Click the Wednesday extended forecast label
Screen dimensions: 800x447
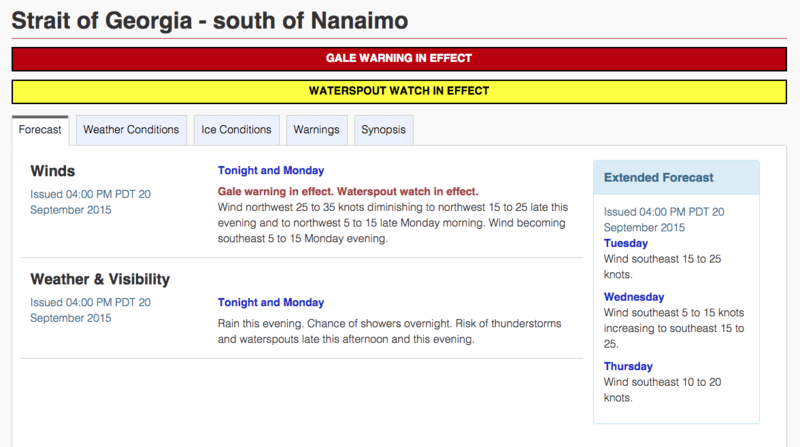coord(634,297)
